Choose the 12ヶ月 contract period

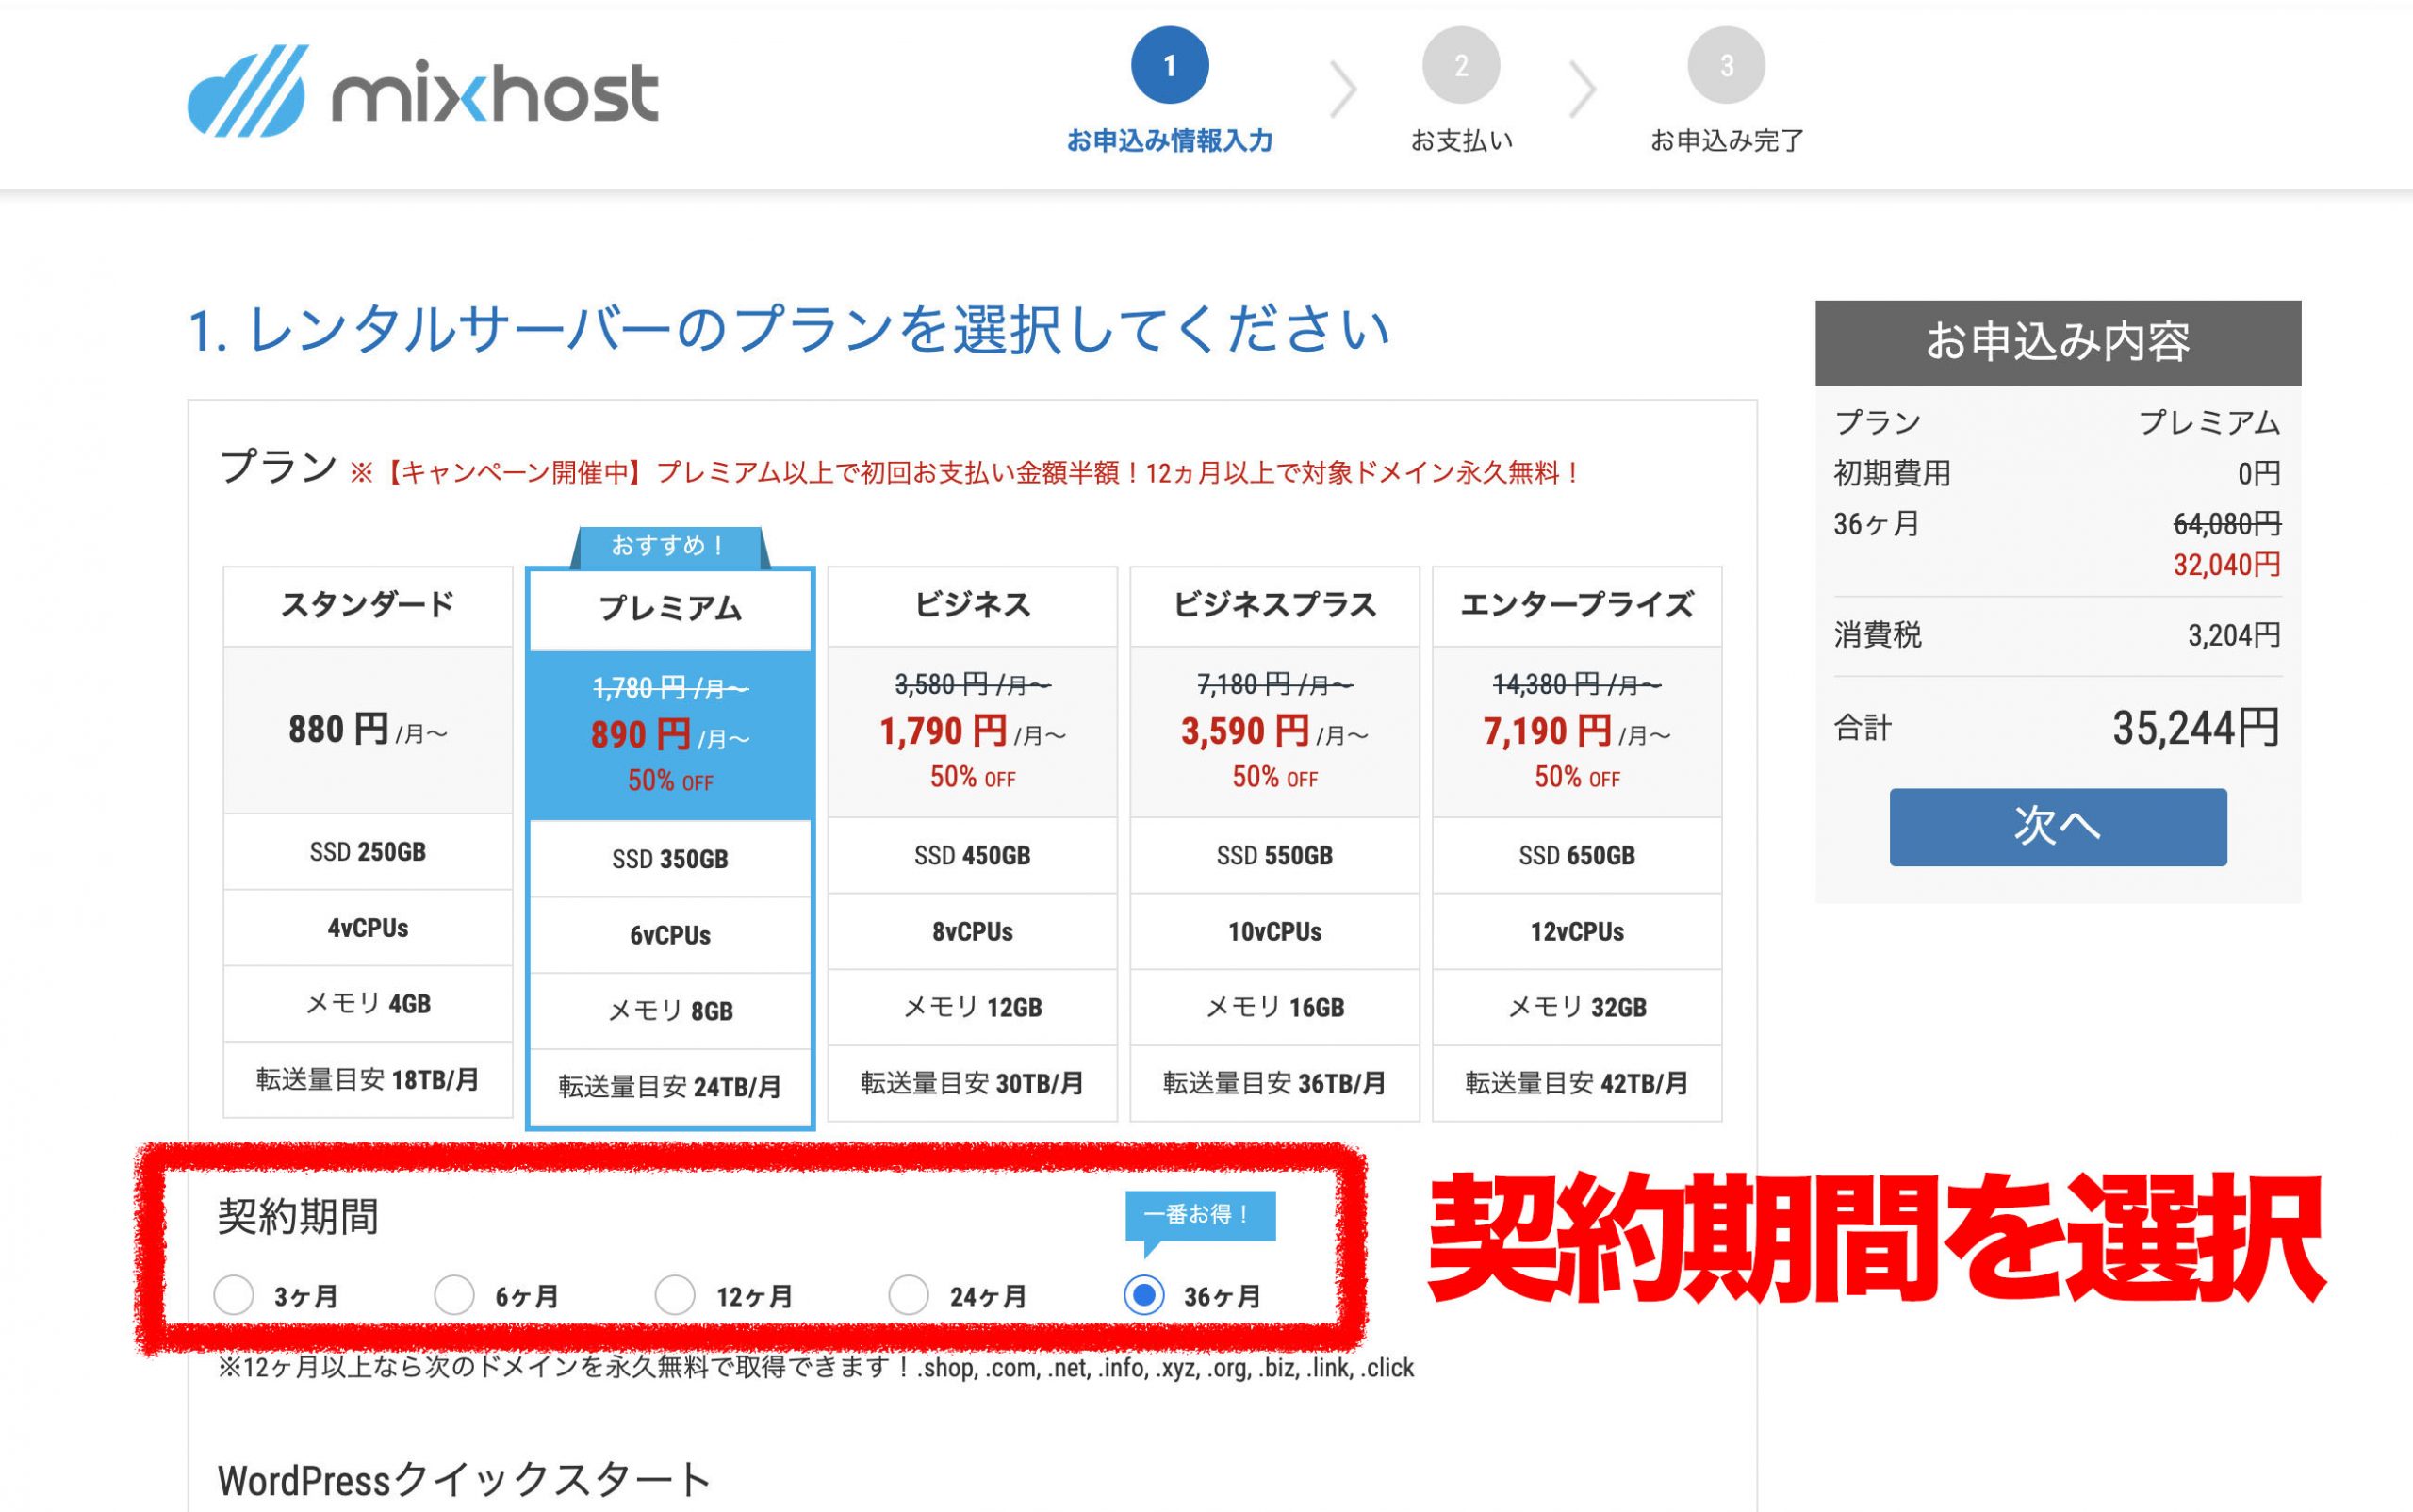(675, 1295)
